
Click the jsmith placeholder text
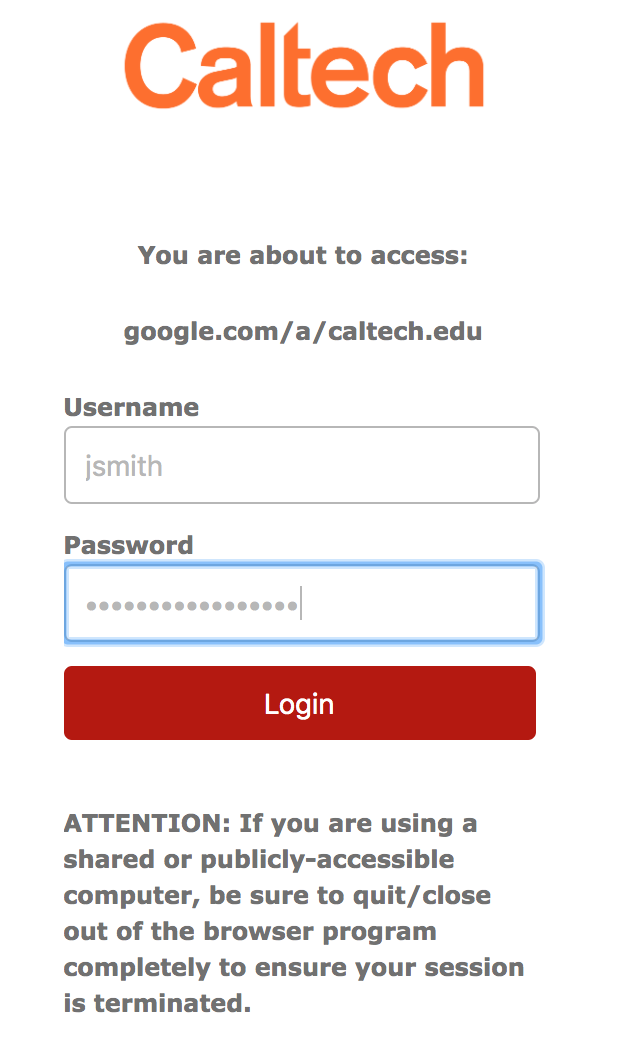(x=124, y=466)
